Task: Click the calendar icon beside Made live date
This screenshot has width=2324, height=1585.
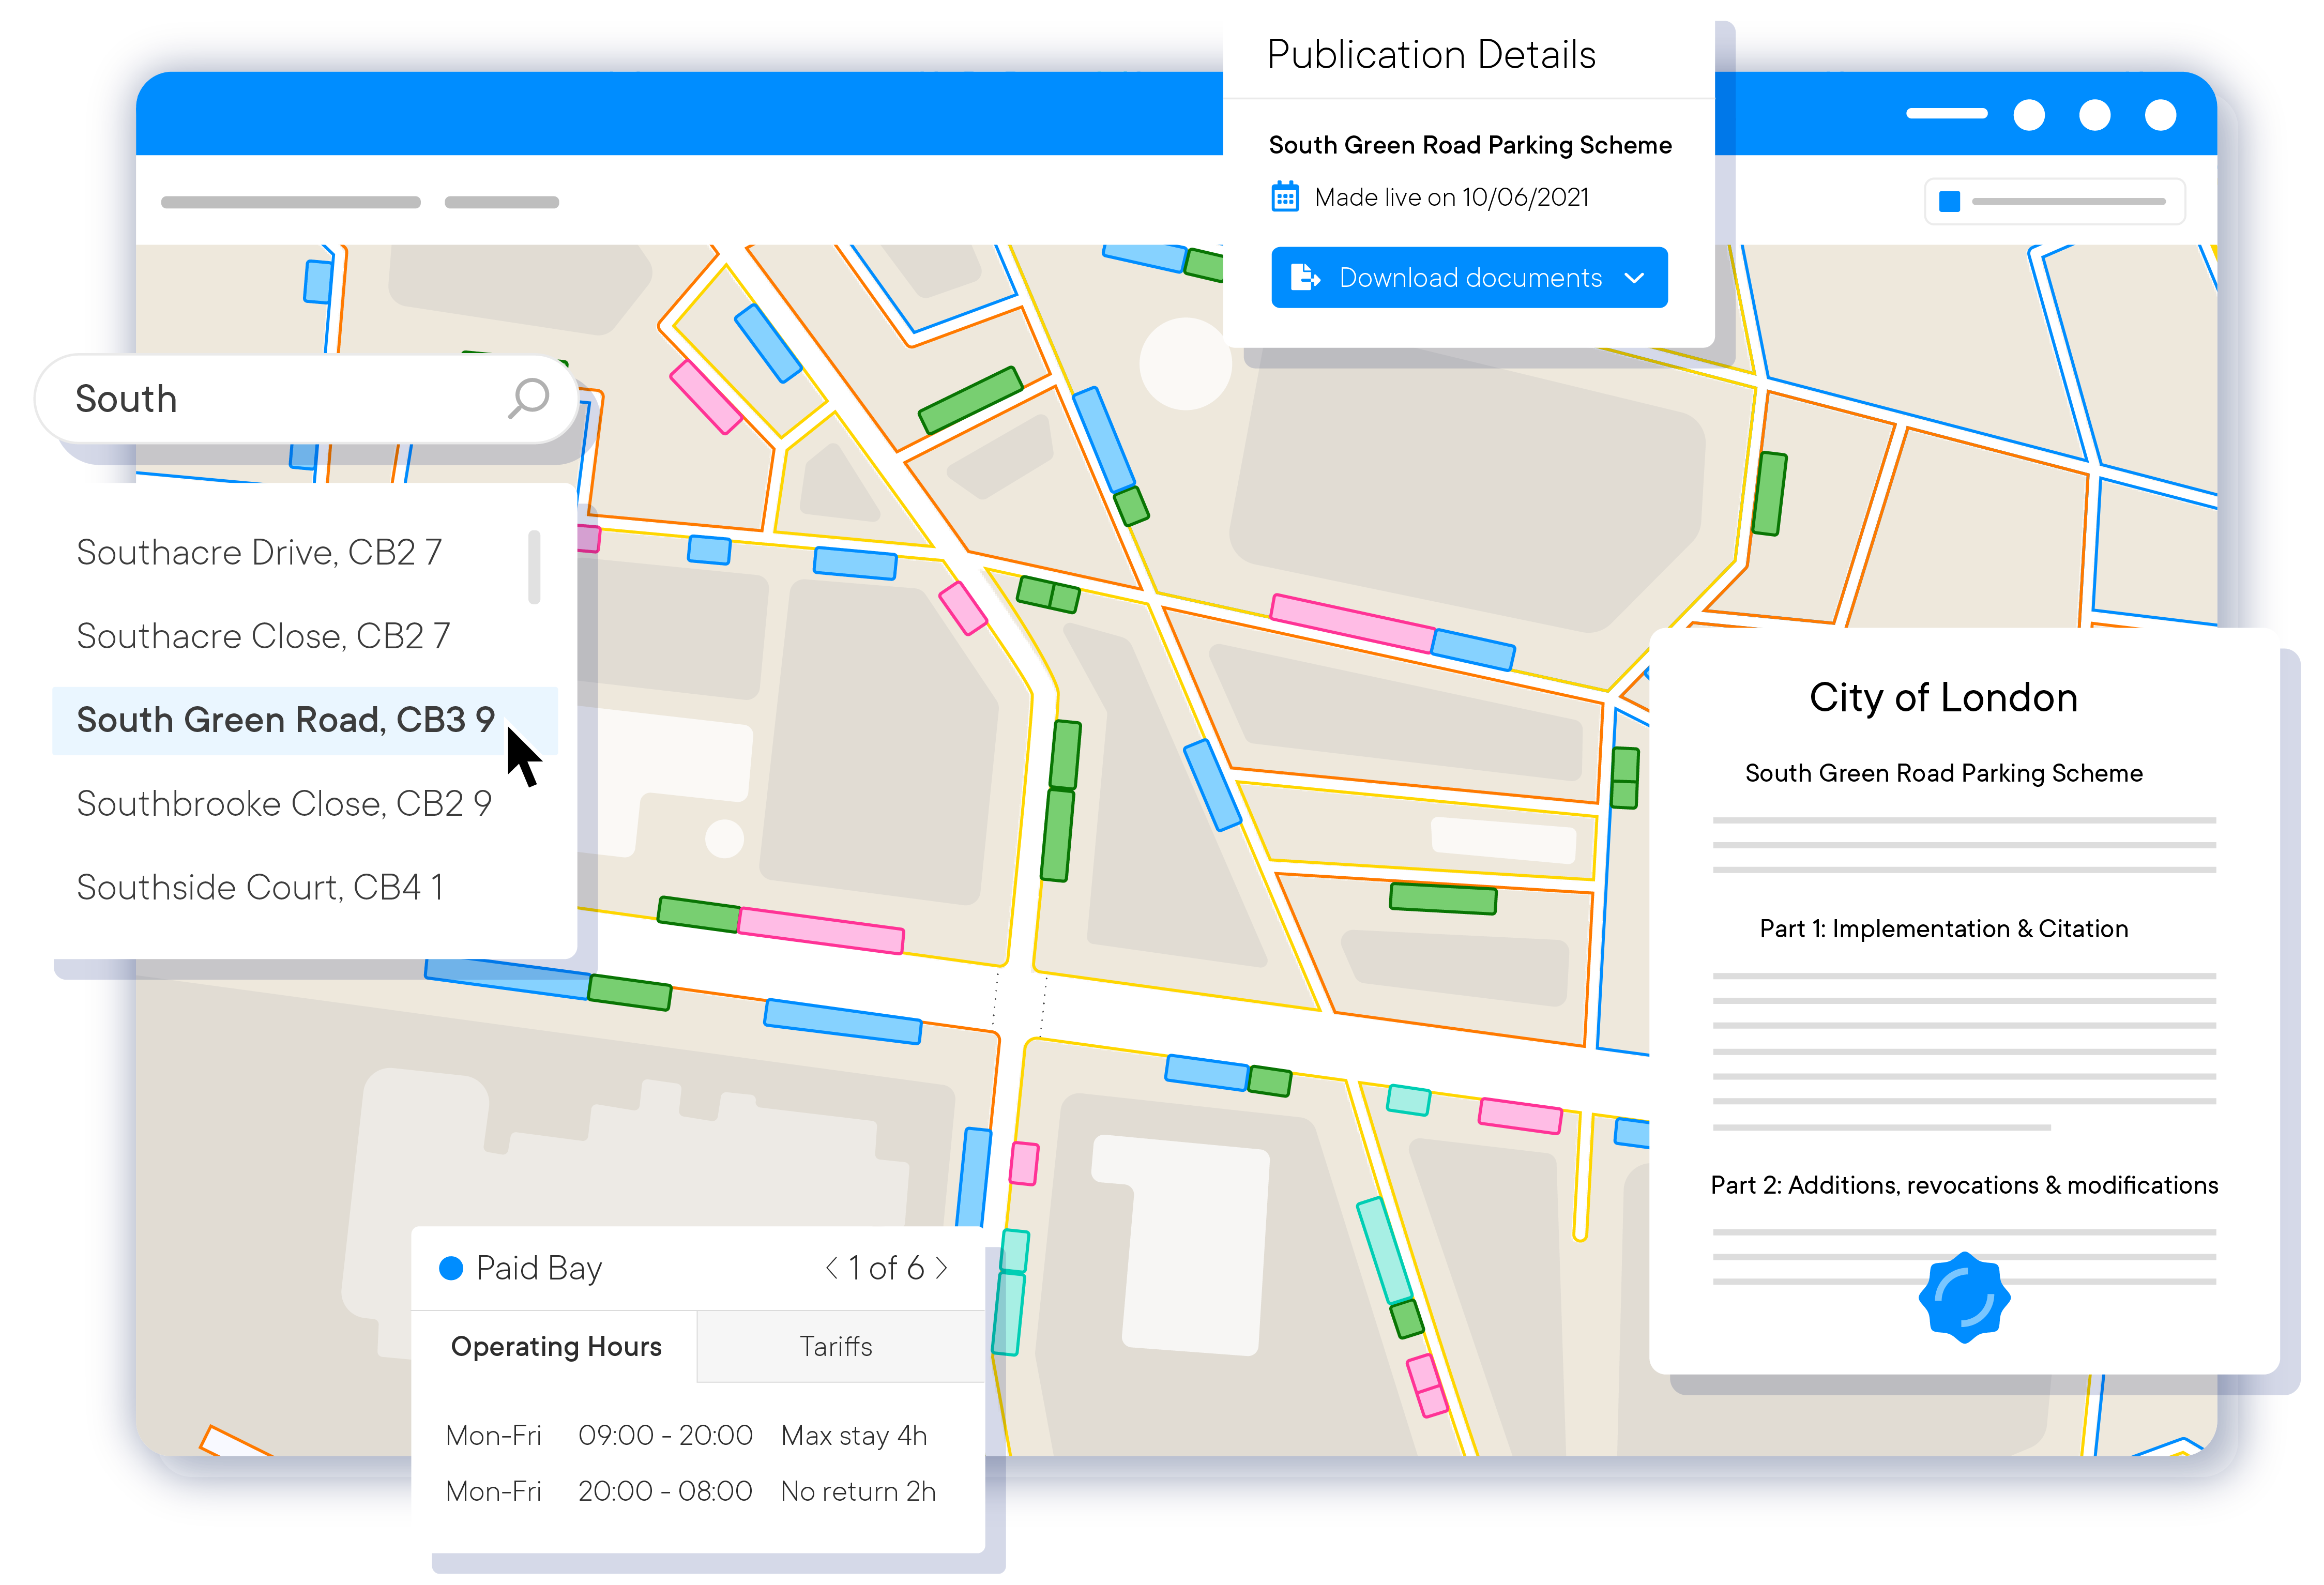Action: coord(1285,197)
